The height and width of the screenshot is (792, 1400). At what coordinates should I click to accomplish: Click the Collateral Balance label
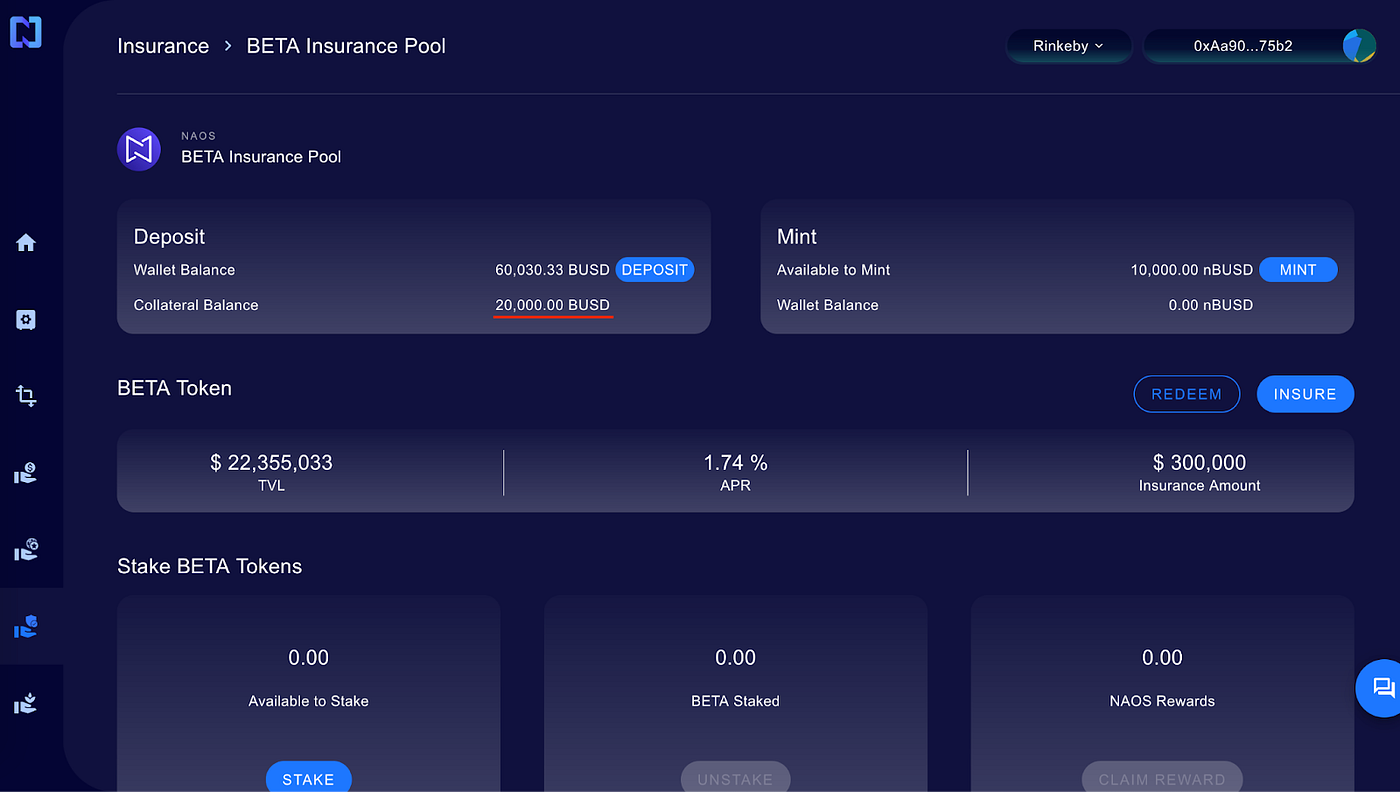coord(196,305)
